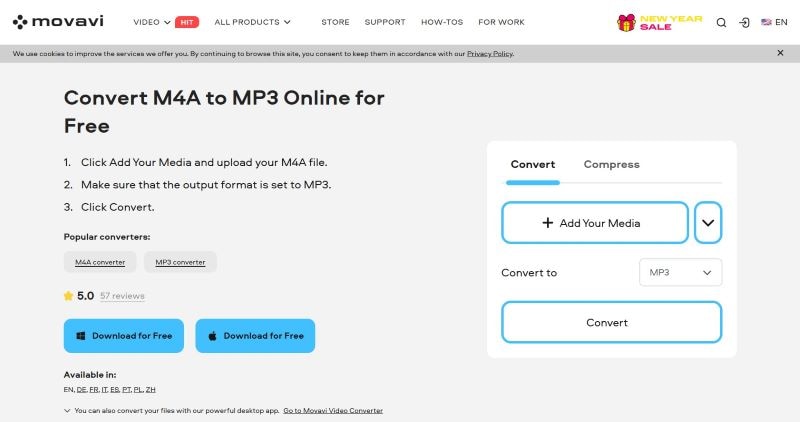This screenshot has height=422, width=800.
Task: Open the HOW-TOS menu item
Action: pos(442,22)
